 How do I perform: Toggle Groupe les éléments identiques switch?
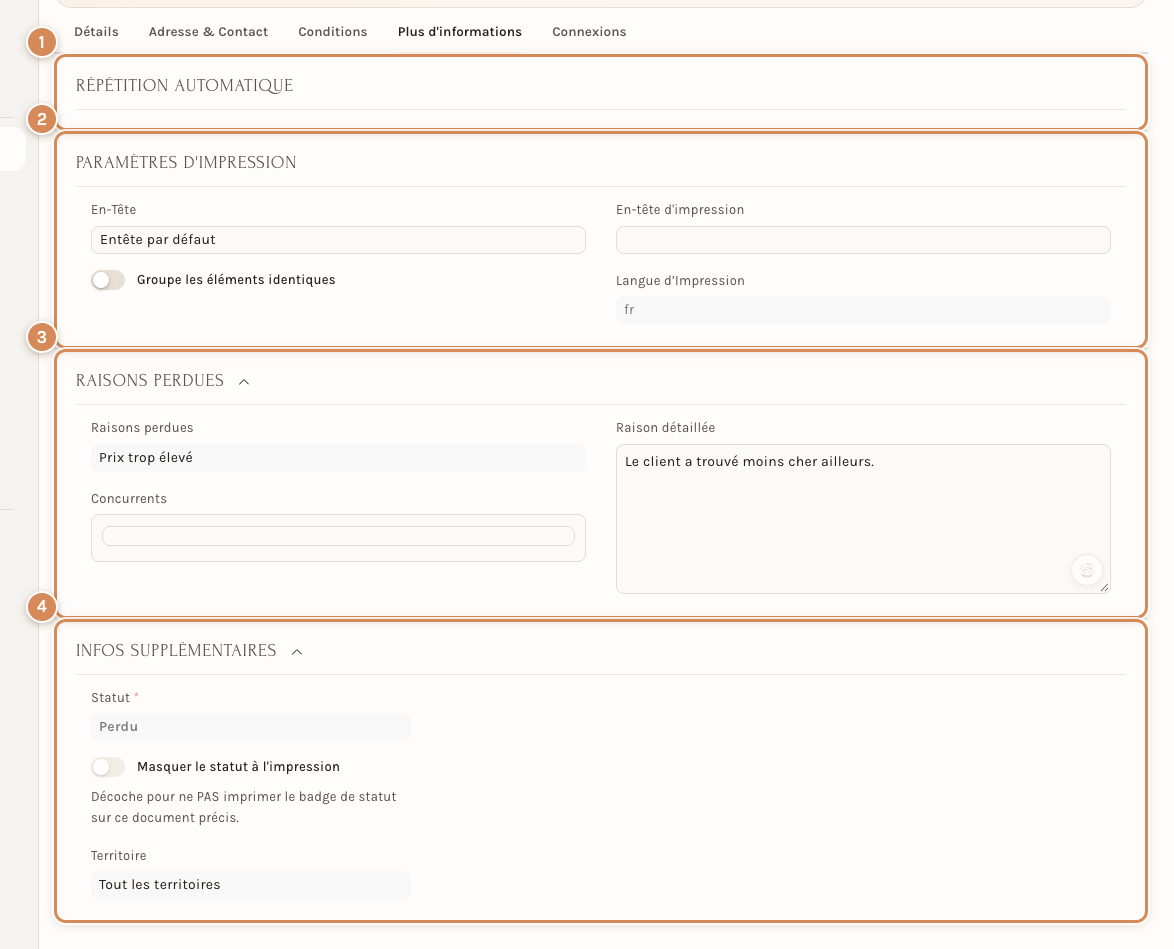click(108, 280)
